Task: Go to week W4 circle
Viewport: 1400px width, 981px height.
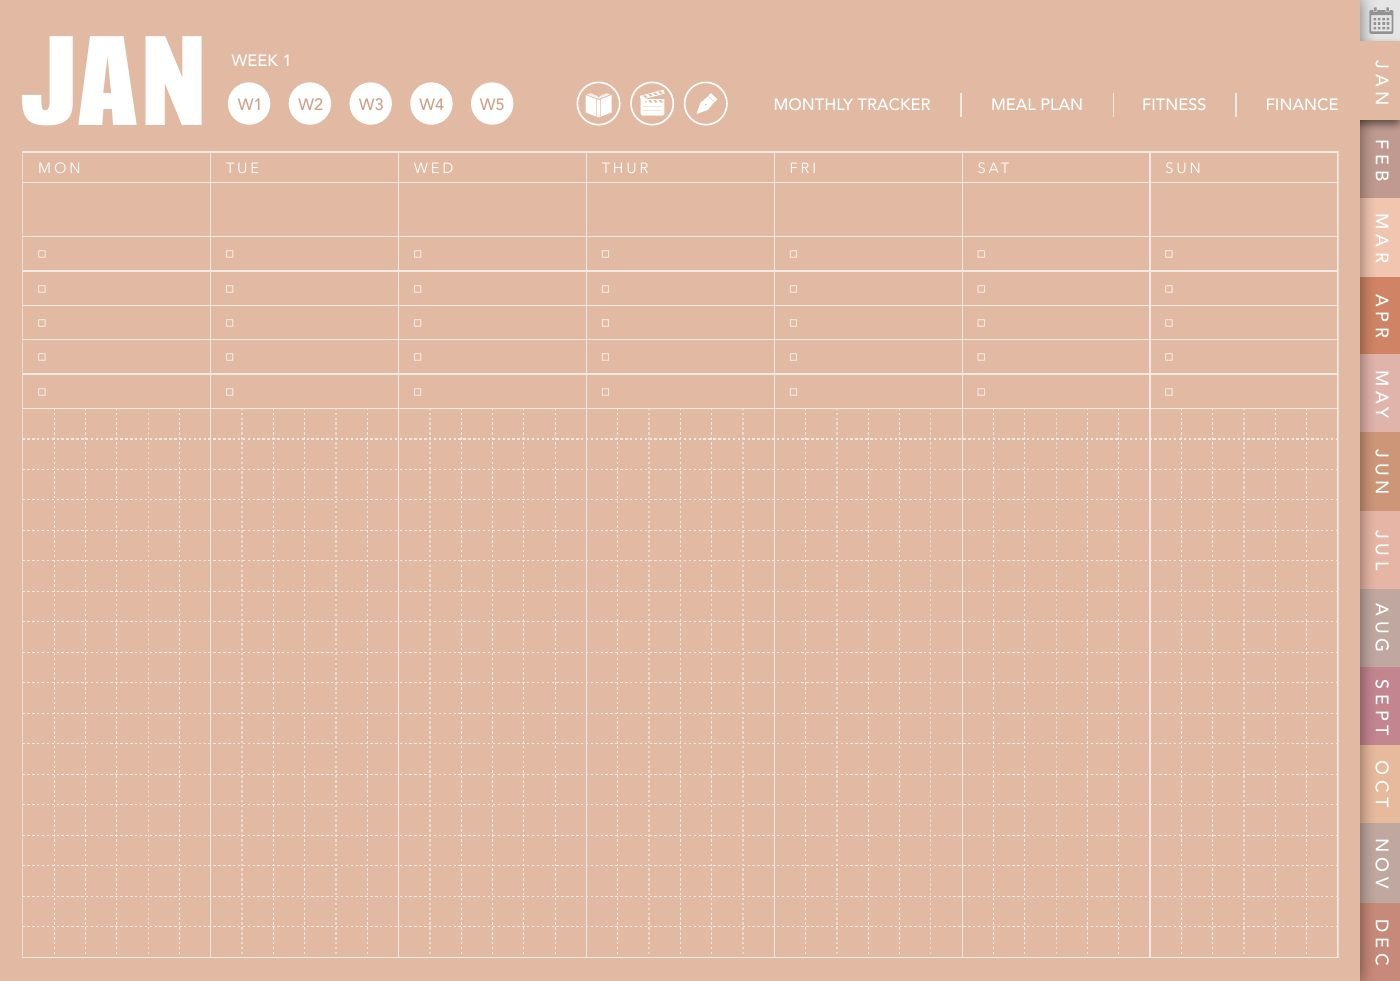Action: click(431, 104)
